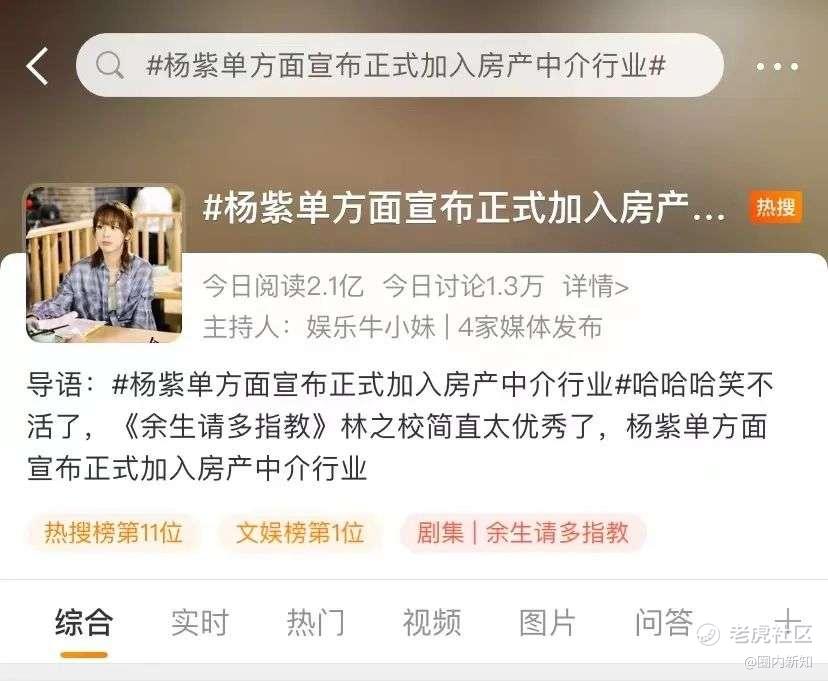828x681 pixels.
Task: Open host profile 娱乐牛小妹
Action: (x=371, y=327)
